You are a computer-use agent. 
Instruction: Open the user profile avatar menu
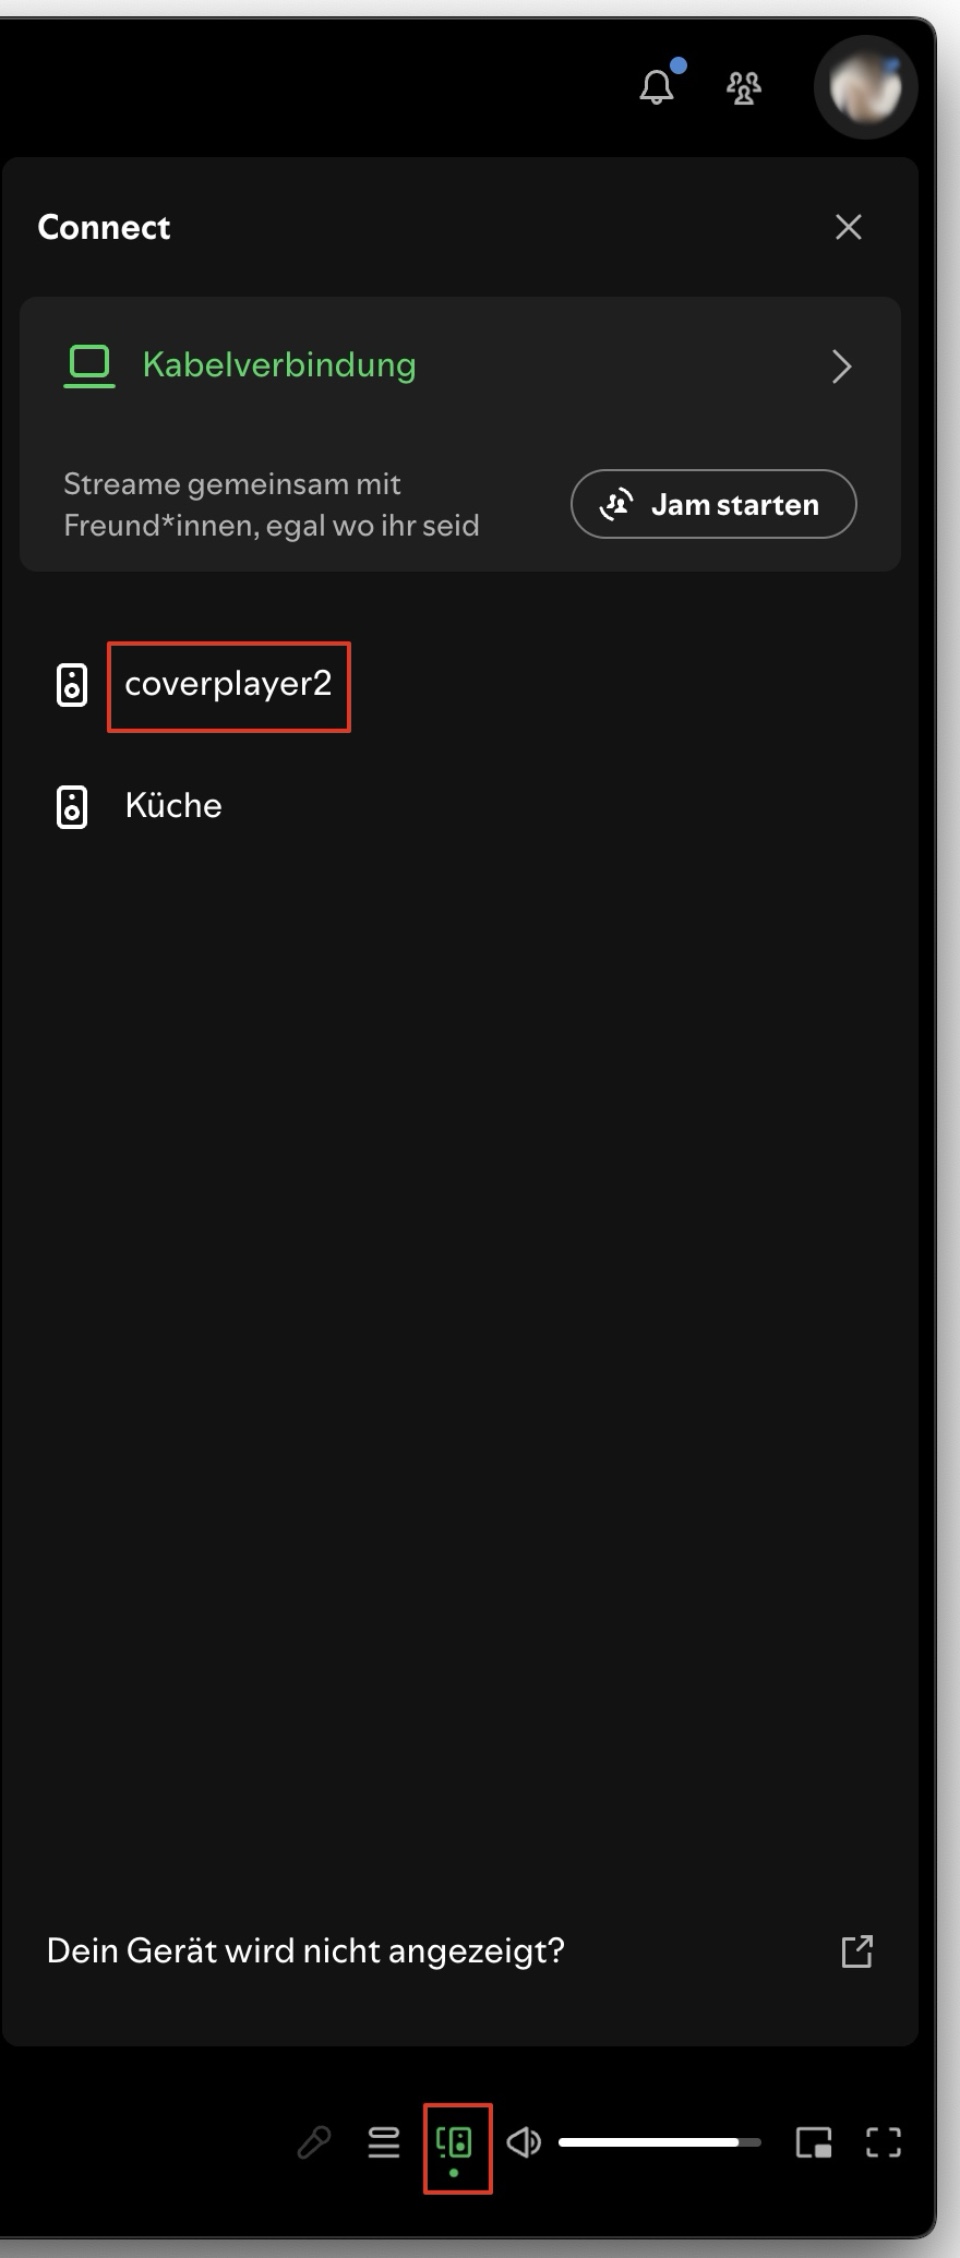click(x=865, y=87)
